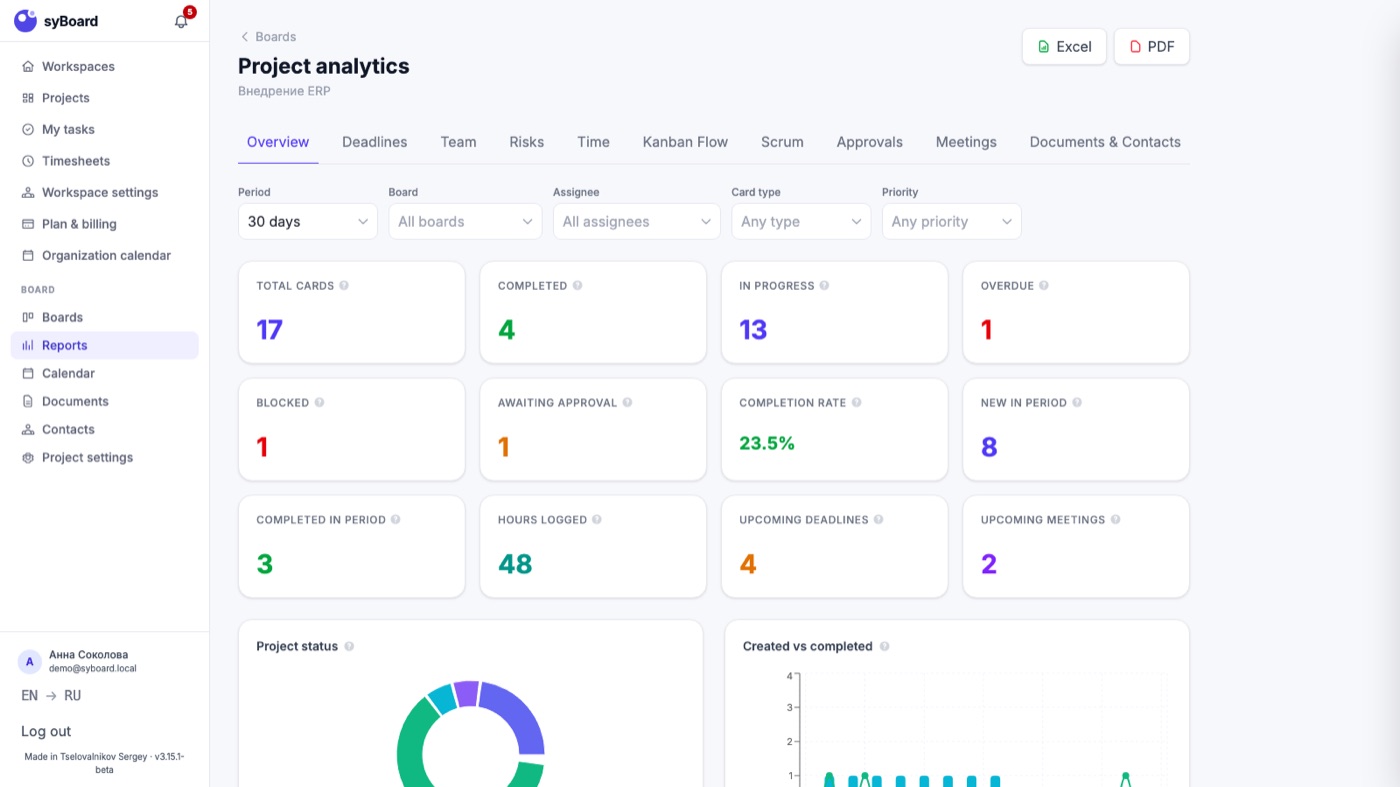This screenshot has height=787, width=1400.
Task: Open the Time tab
Action: point(593,142)
